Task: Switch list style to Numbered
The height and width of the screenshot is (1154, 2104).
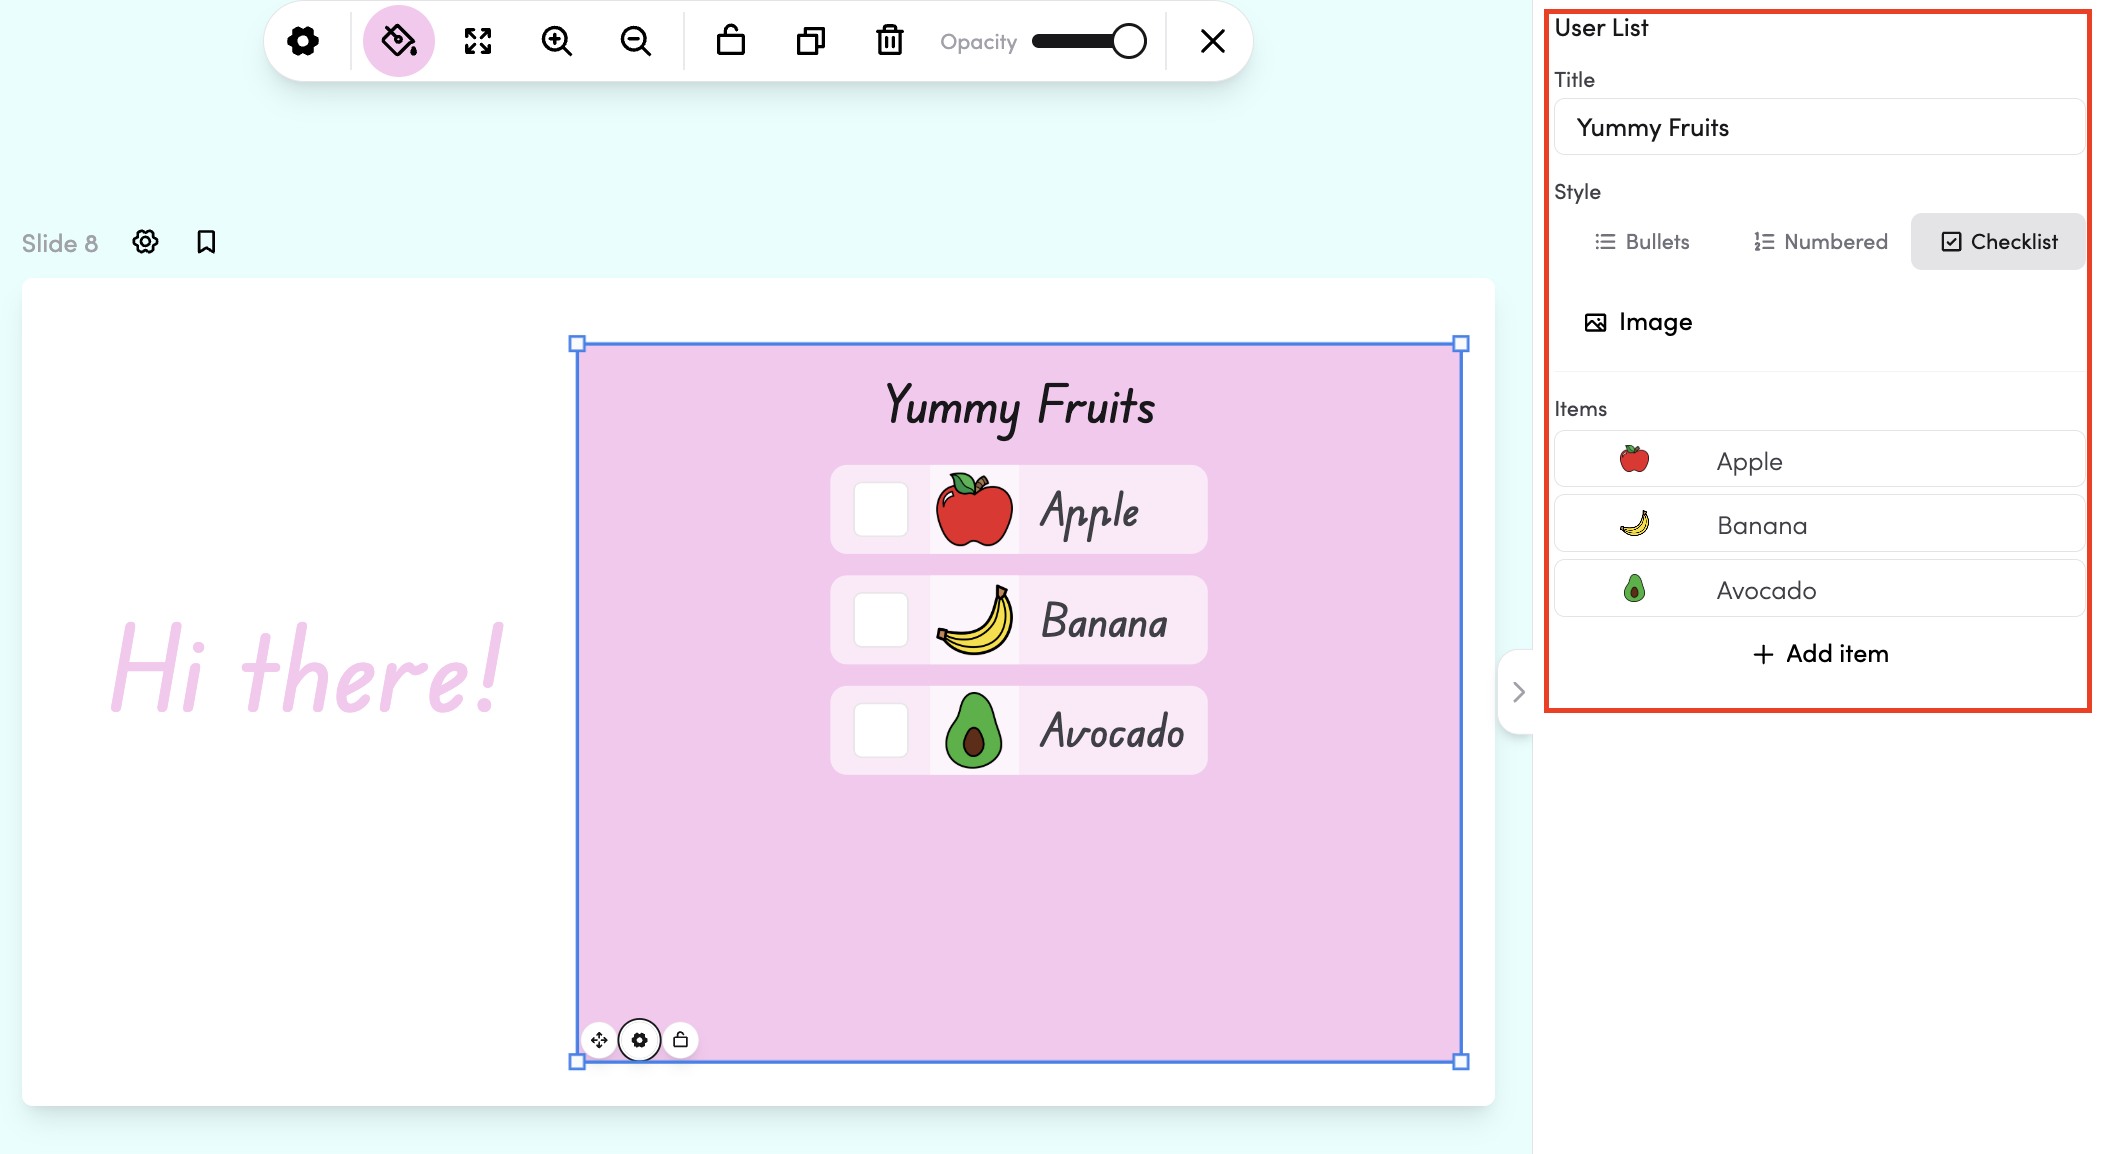Action: pos(1820,242)
